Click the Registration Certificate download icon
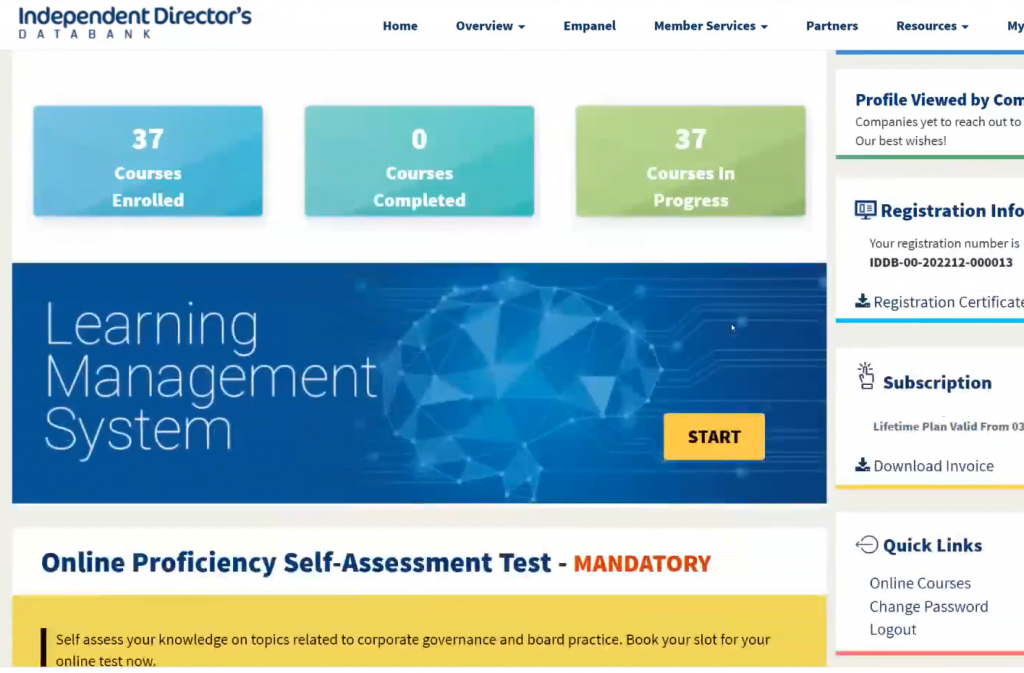Viewport: 1024px width, 673px height. [x=862, y=302]
